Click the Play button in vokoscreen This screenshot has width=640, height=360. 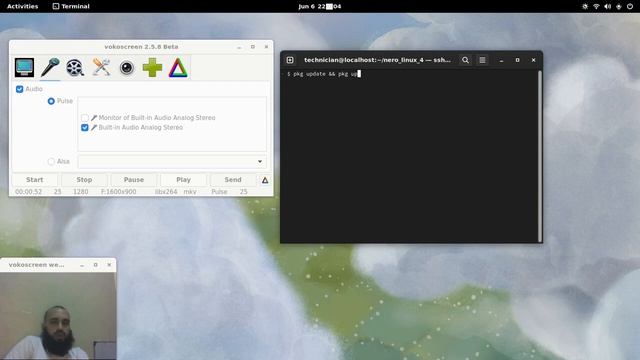(x=183, y=180)
